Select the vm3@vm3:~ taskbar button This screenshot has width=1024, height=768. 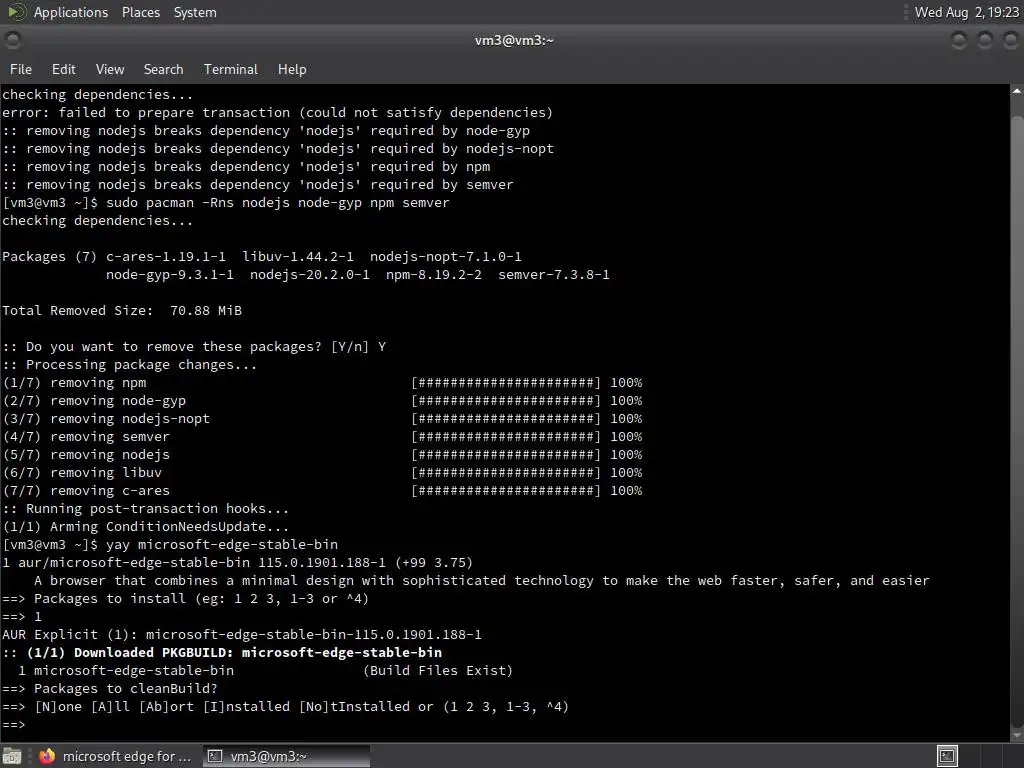[286, 756]
